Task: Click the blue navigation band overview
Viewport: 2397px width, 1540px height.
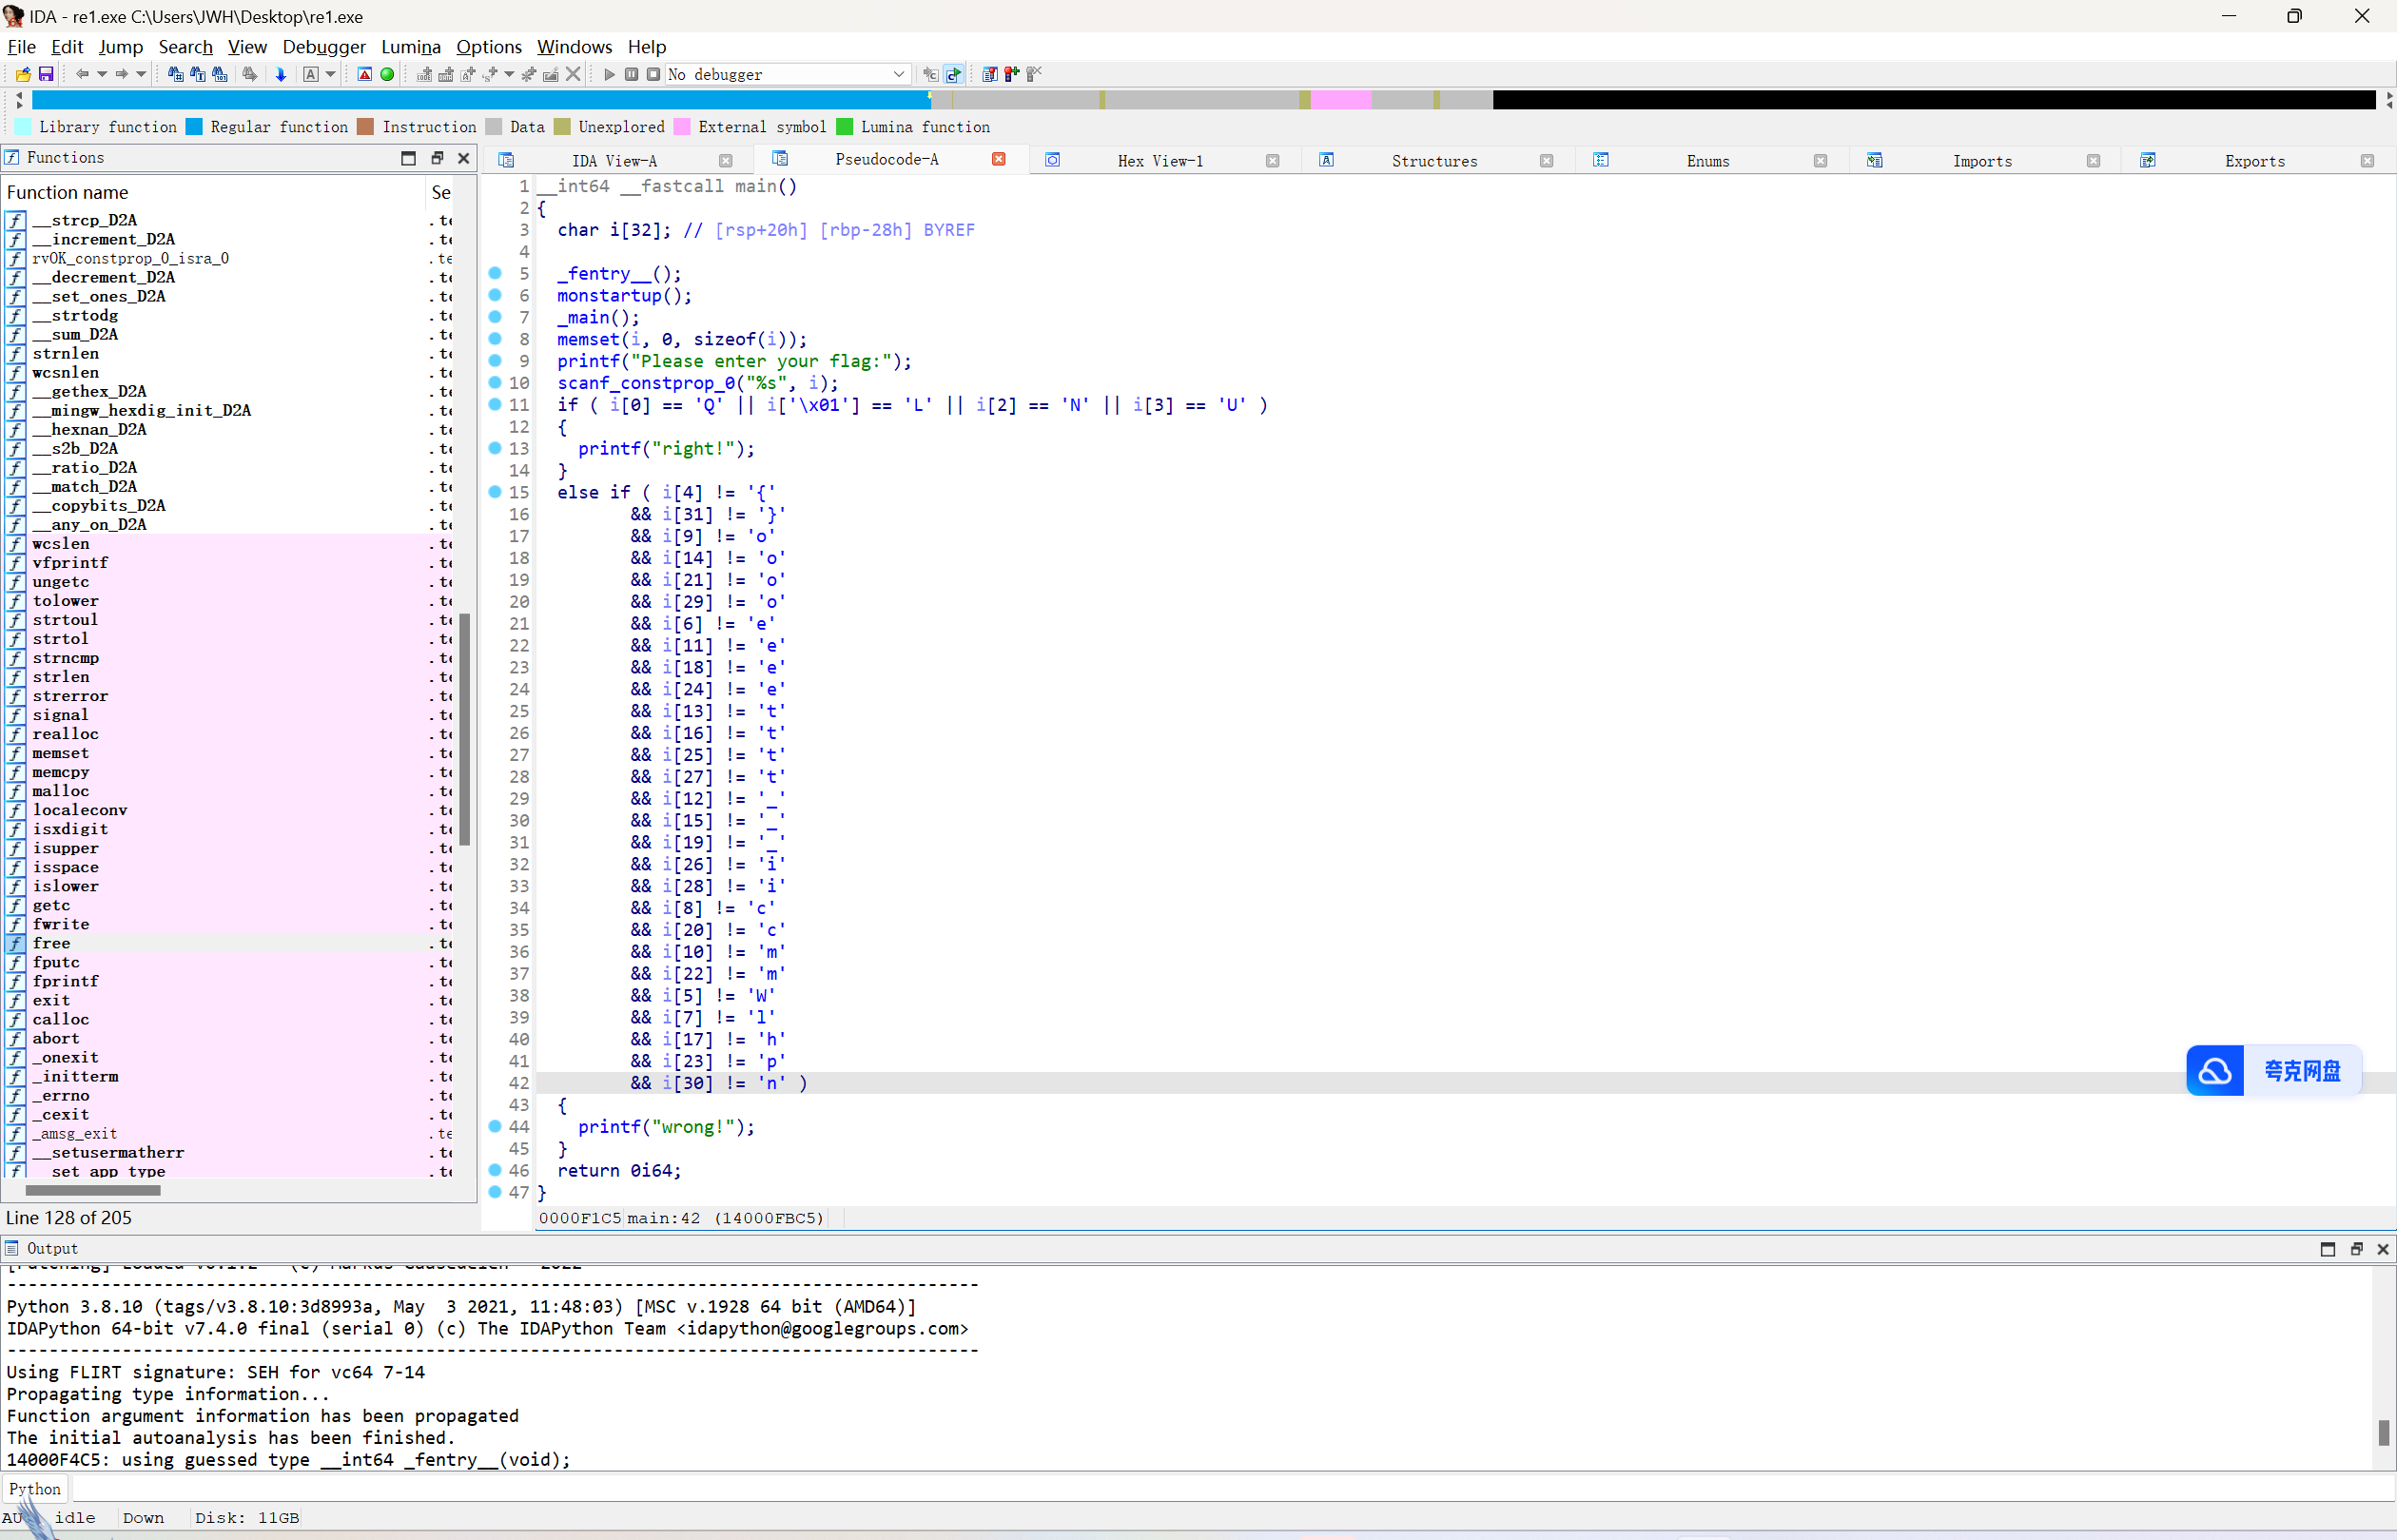Action: [480, 100]
